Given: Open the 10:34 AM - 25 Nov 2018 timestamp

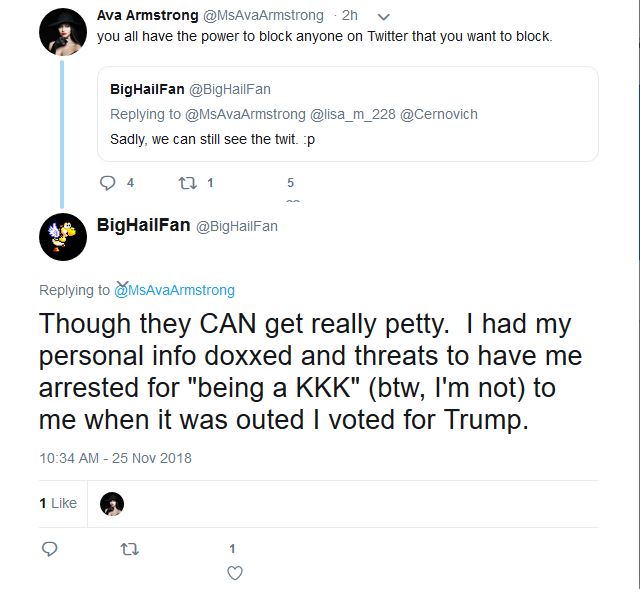Looking at the screenshot, I should click(116, 458).
